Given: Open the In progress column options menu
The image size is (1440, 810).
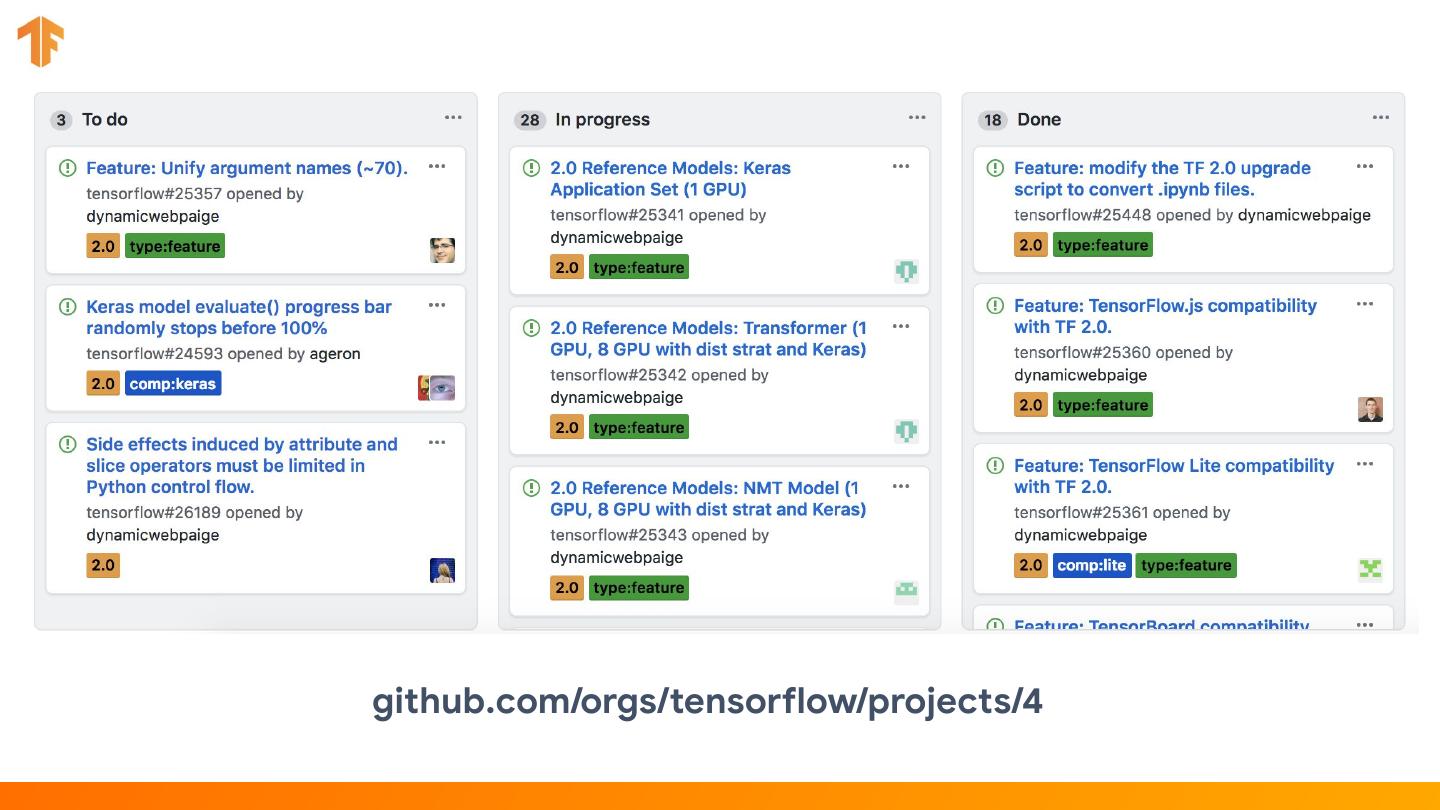Looking at the screenshot, I should pyautogui.click(x=917, y=118).
